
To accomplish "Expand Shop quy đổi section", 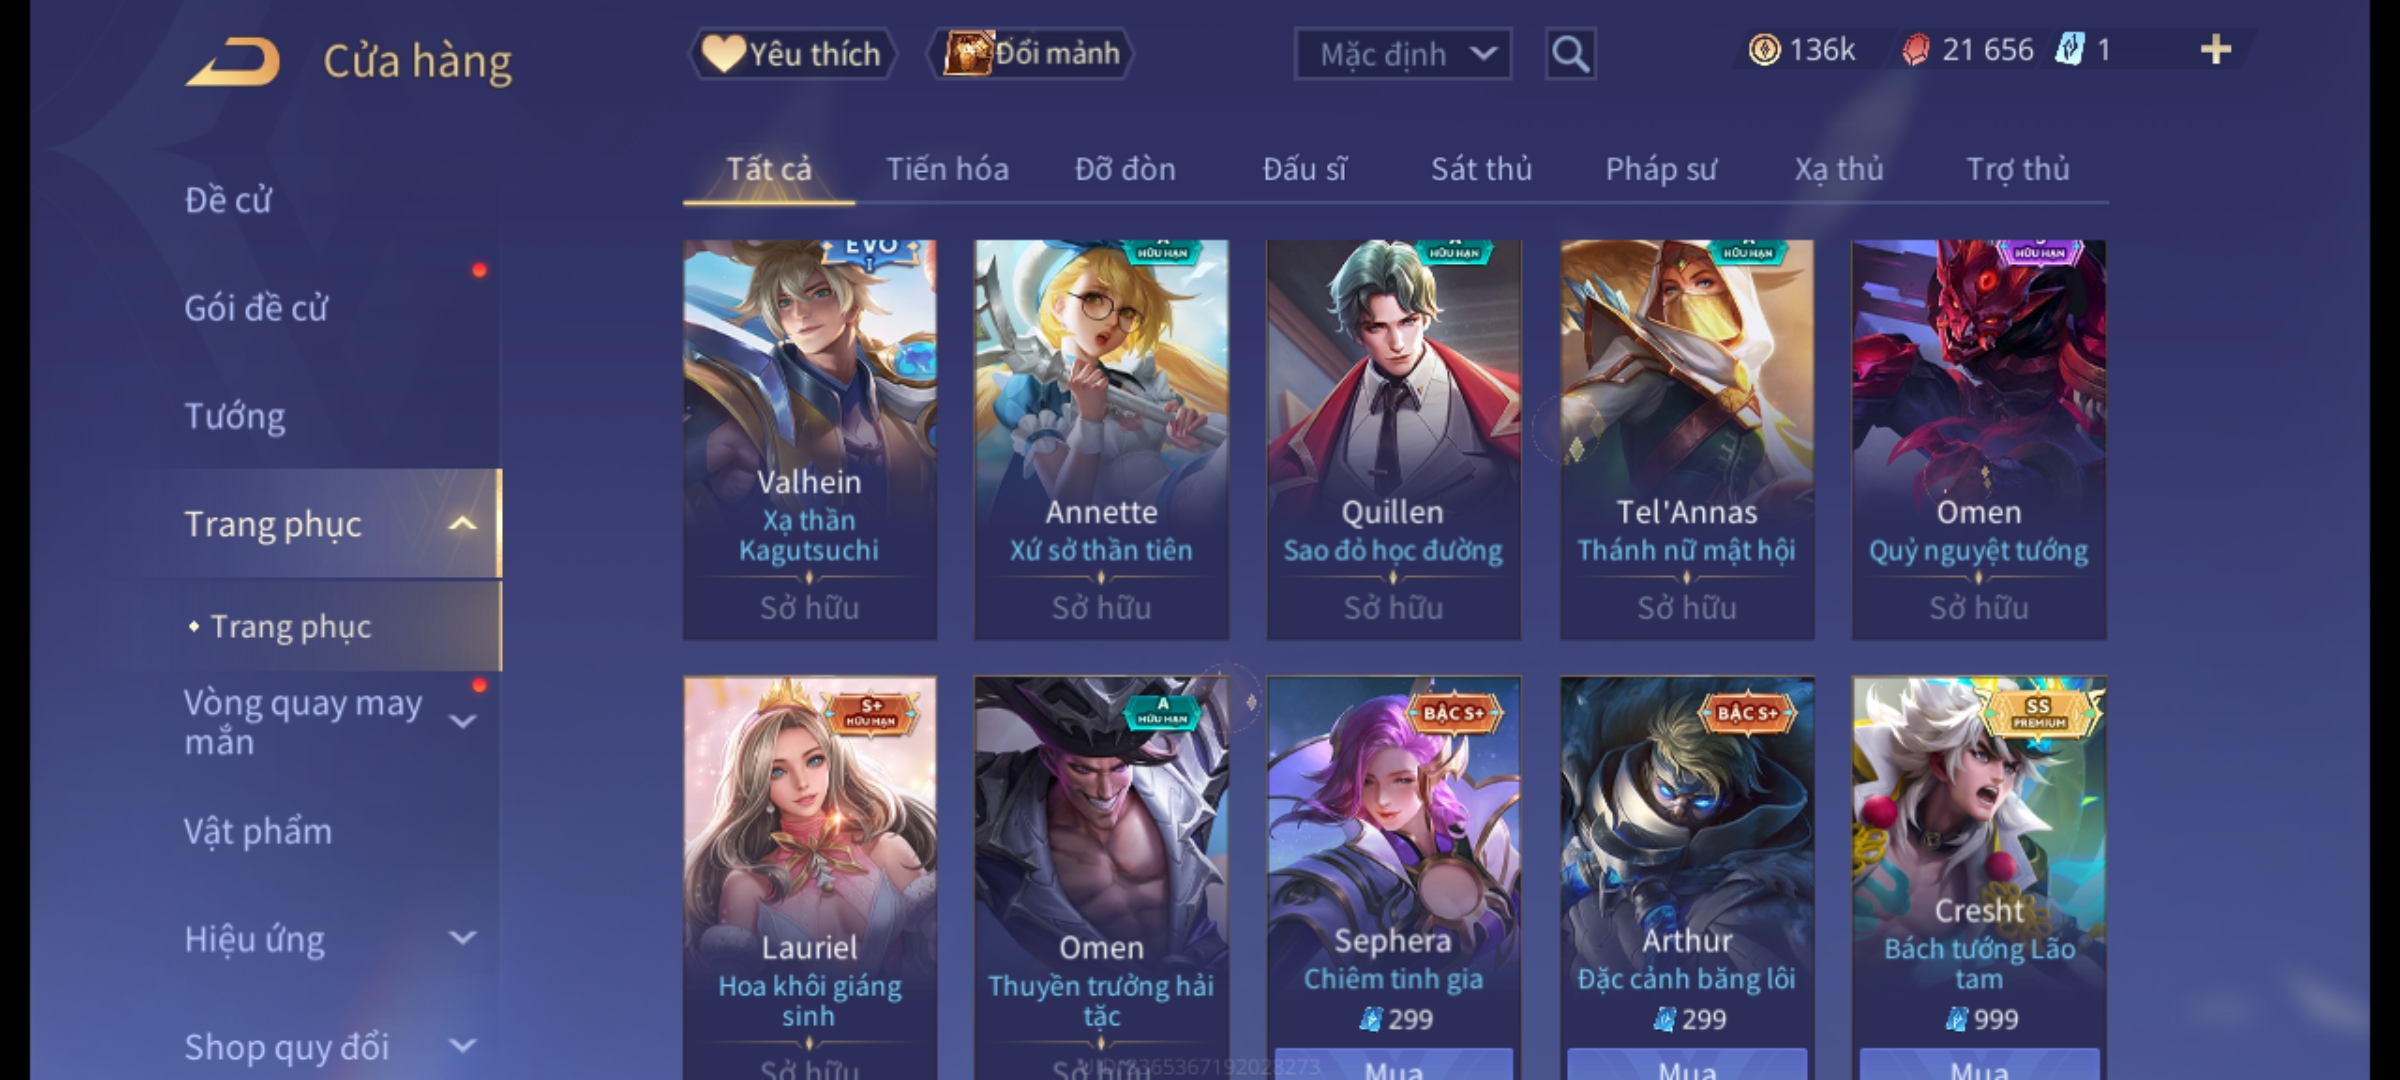I will (x=462, y=1046).
